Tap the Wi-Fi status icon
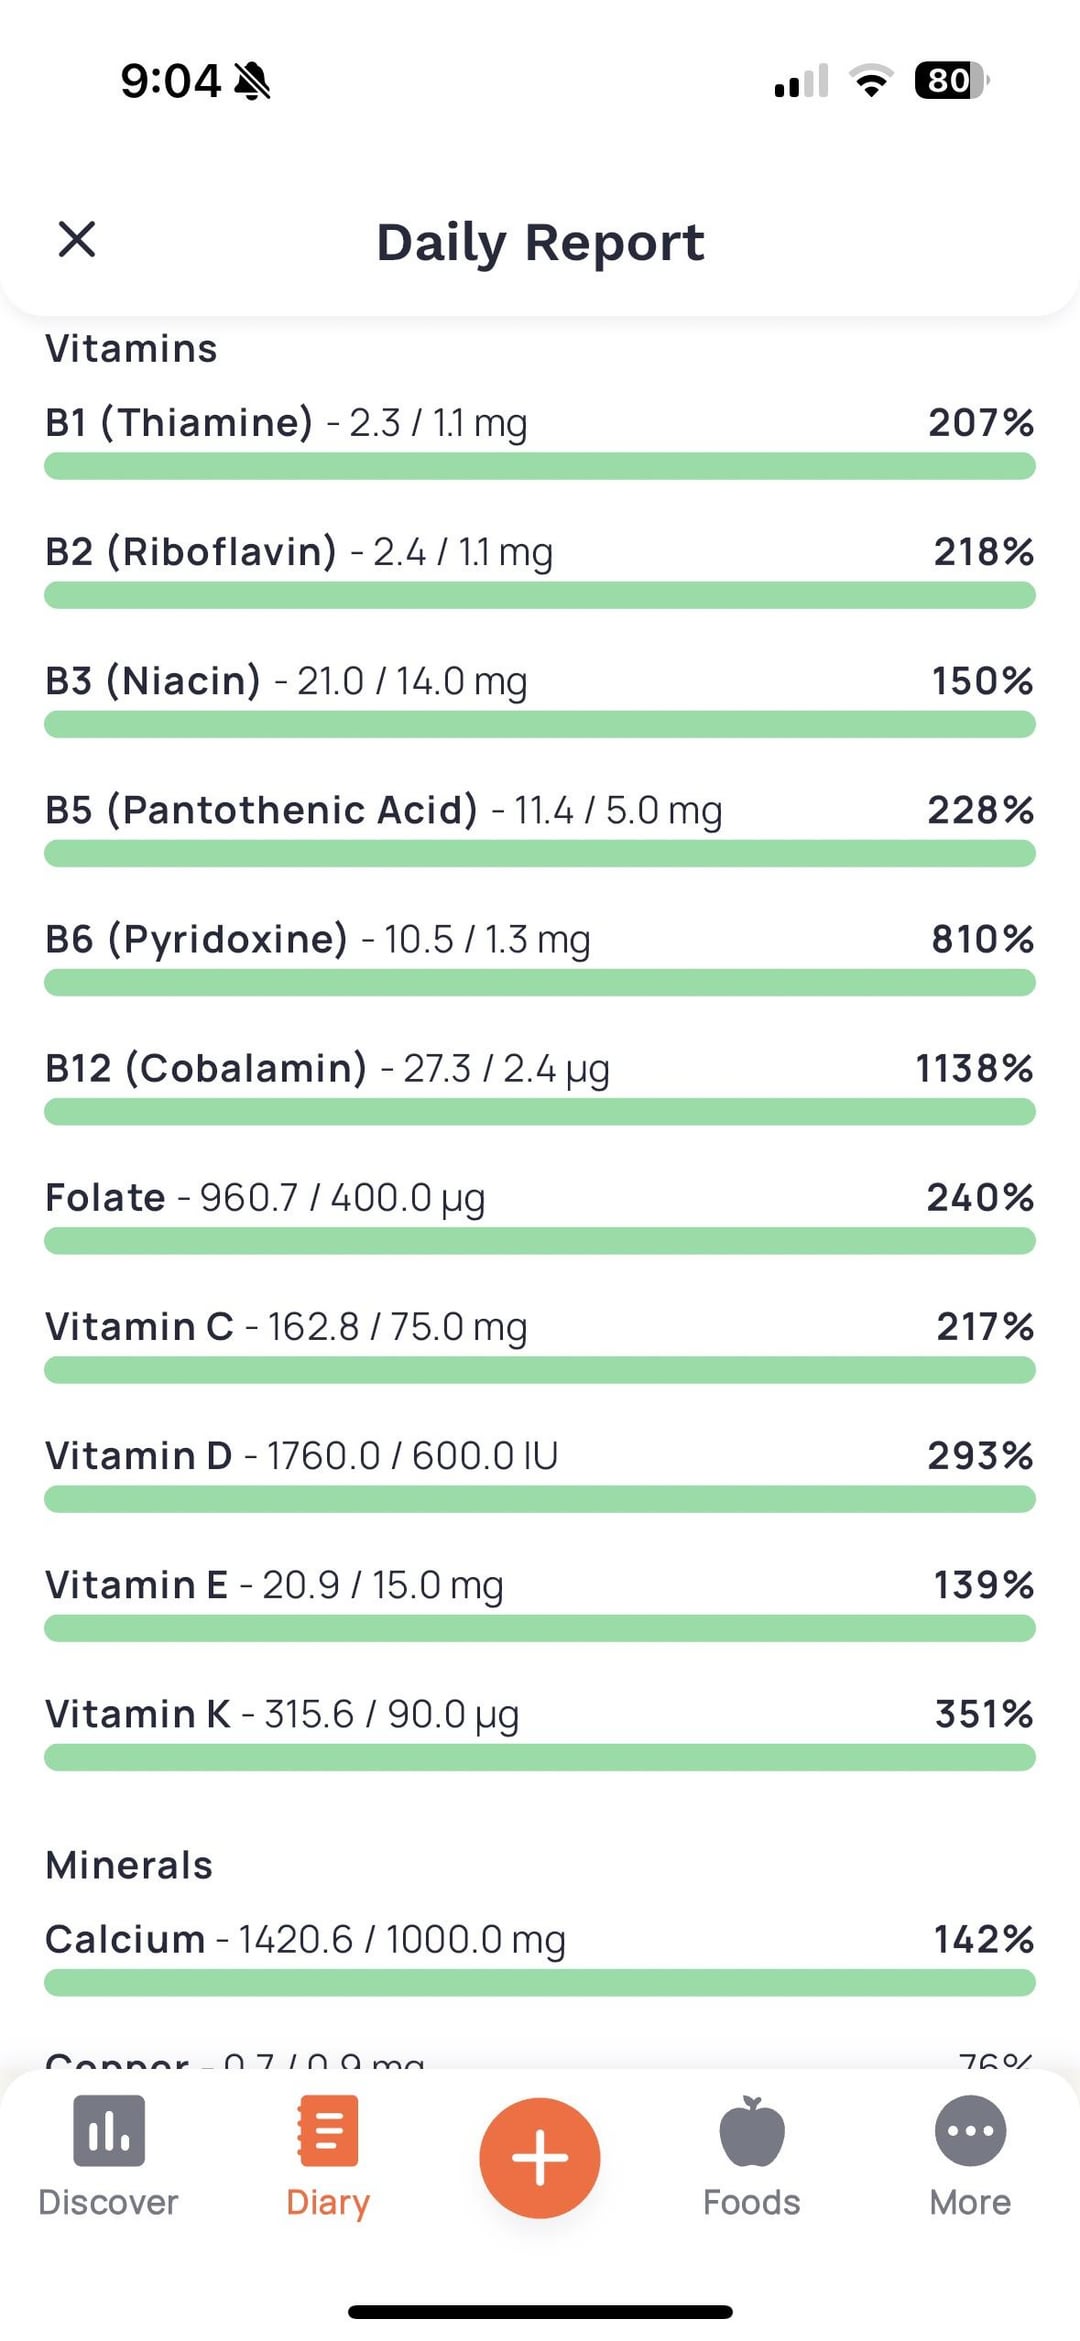 pos(871,81)
